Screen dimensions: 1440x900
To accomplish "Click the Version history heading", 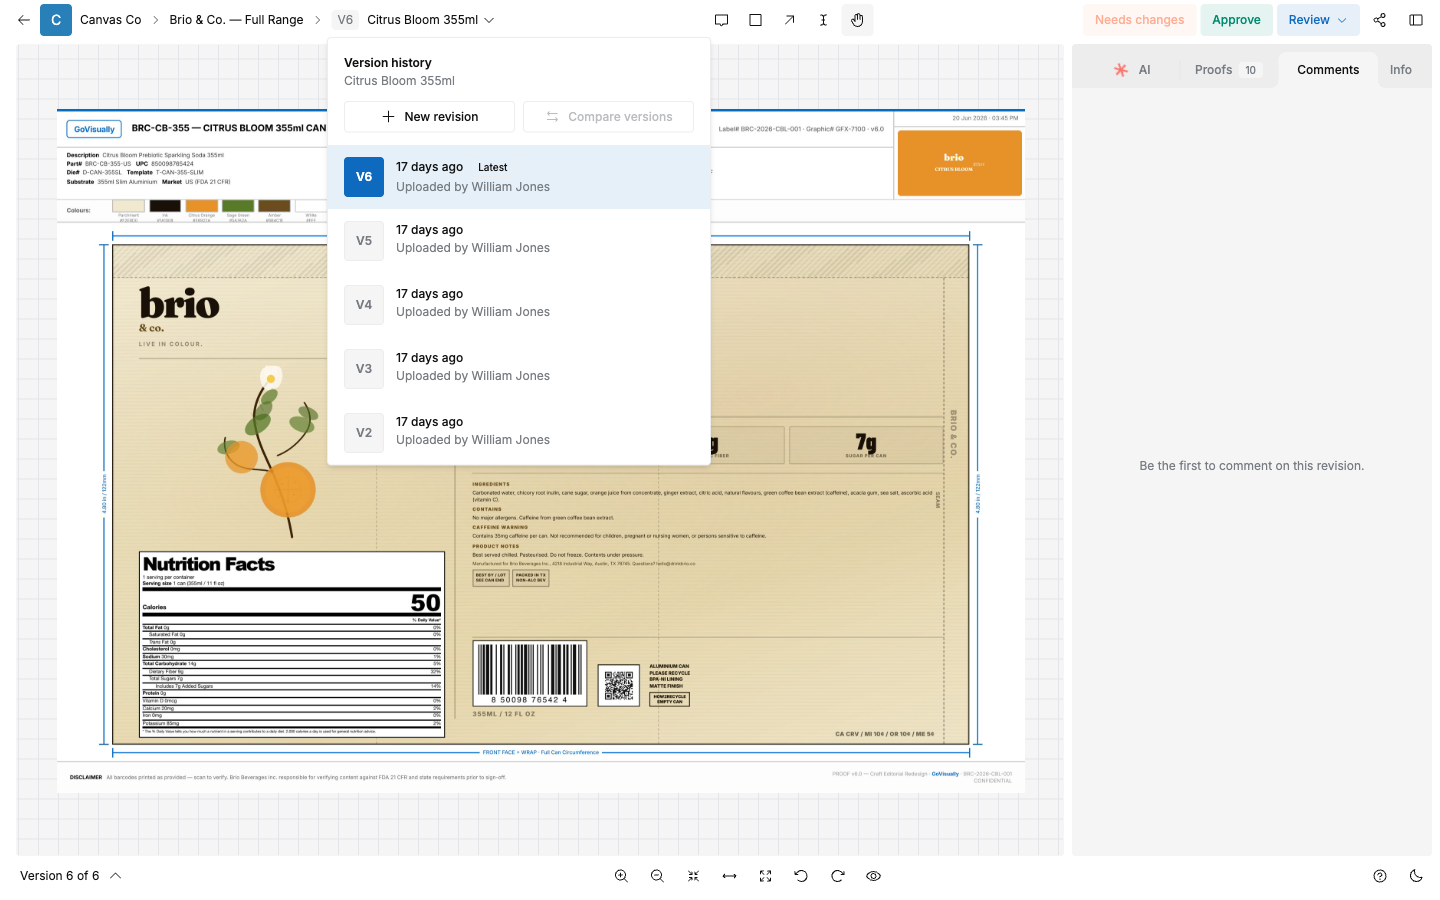I will (x=388, y=63).
